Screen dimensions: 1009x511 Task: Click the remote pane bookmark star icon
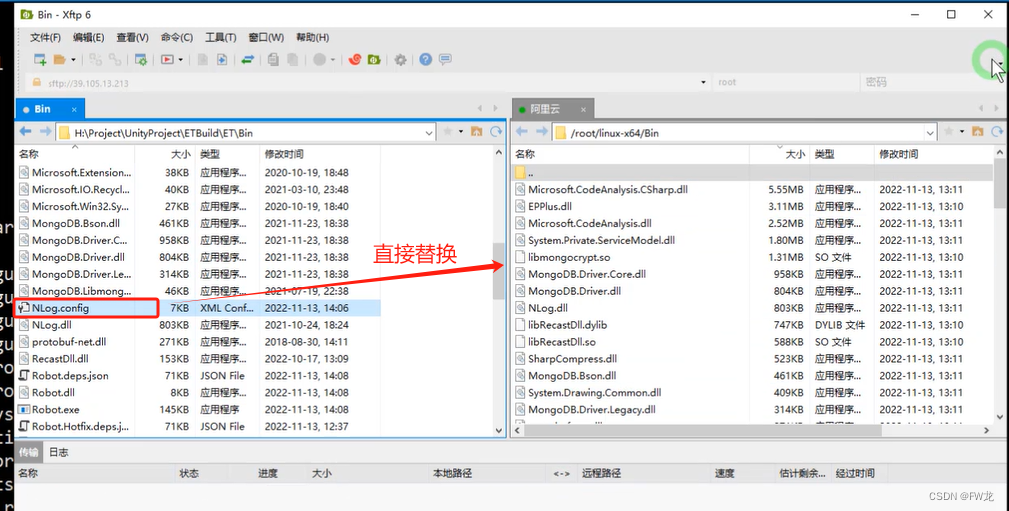coord(949,132)
